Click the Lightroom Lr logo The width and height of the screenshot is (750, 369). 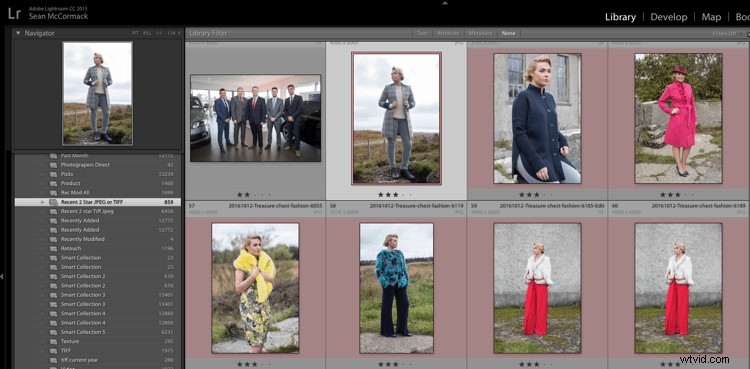point(14,13)
